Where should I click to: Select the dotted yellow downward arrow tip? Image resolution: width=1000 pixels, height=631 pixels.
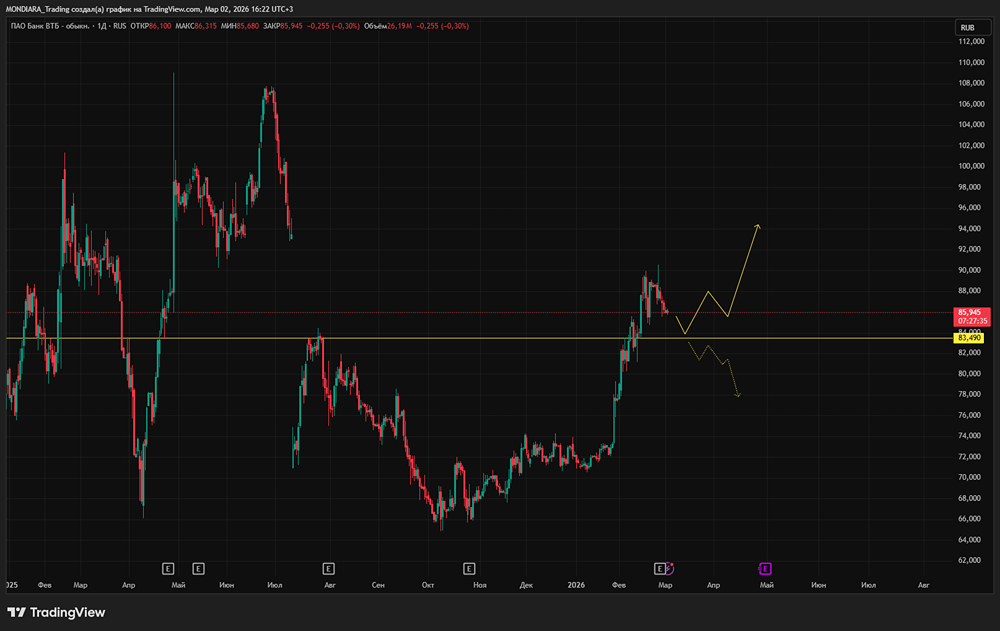738,396
